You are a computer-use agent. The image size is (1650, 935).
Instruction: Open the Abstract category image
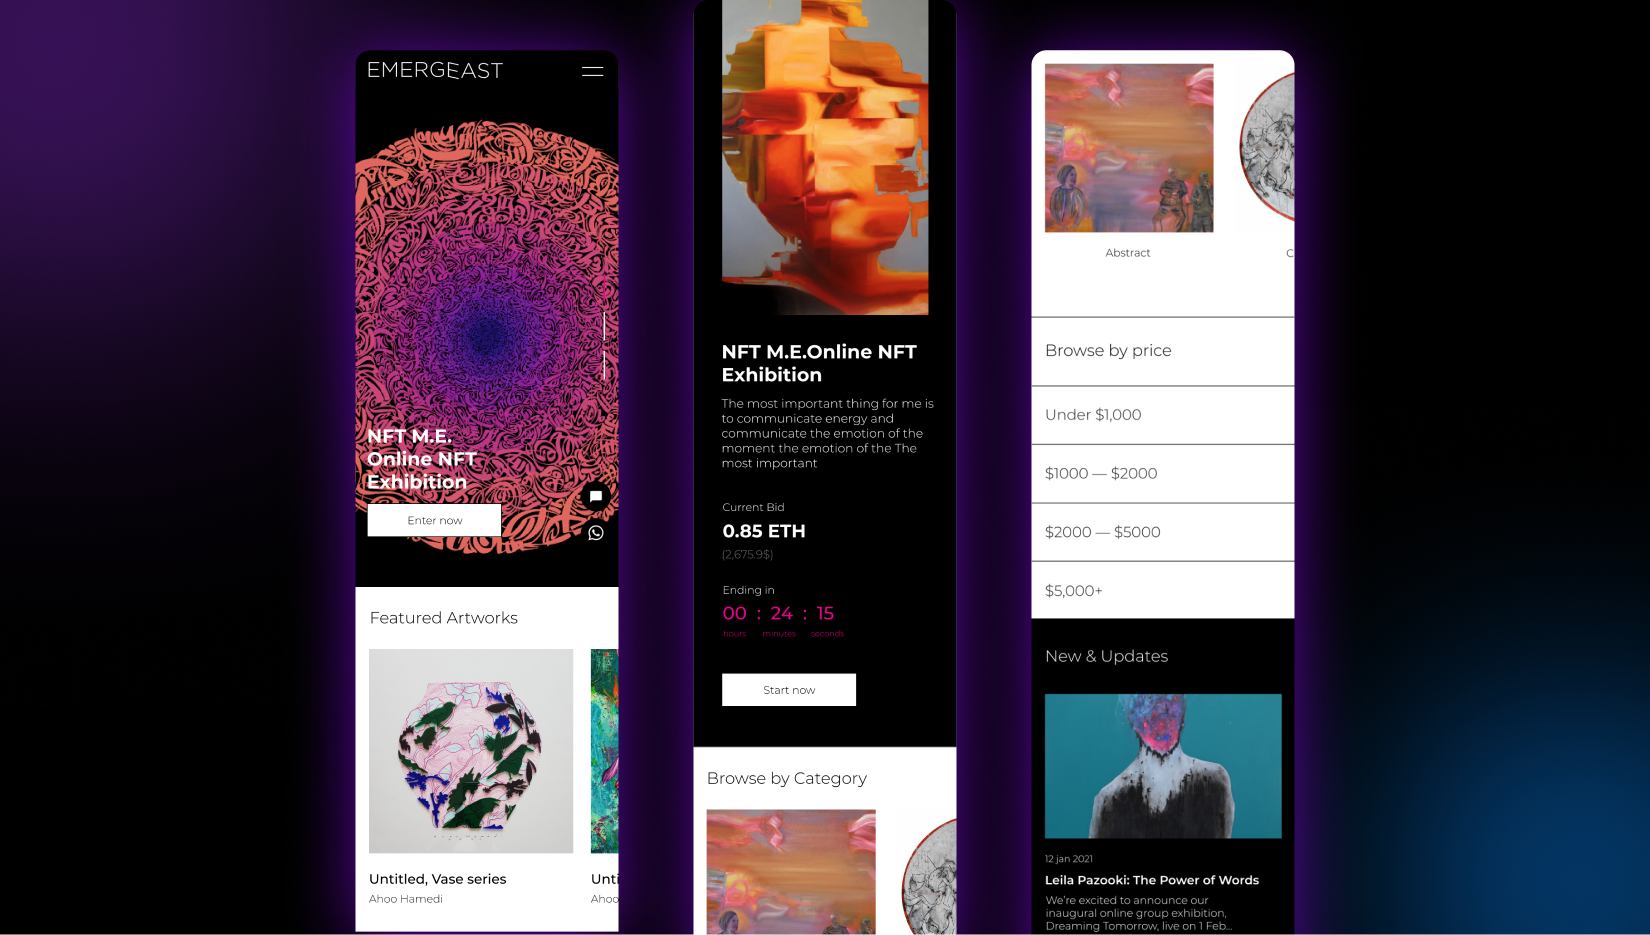pyautogui.click(x=1129, y=148)
